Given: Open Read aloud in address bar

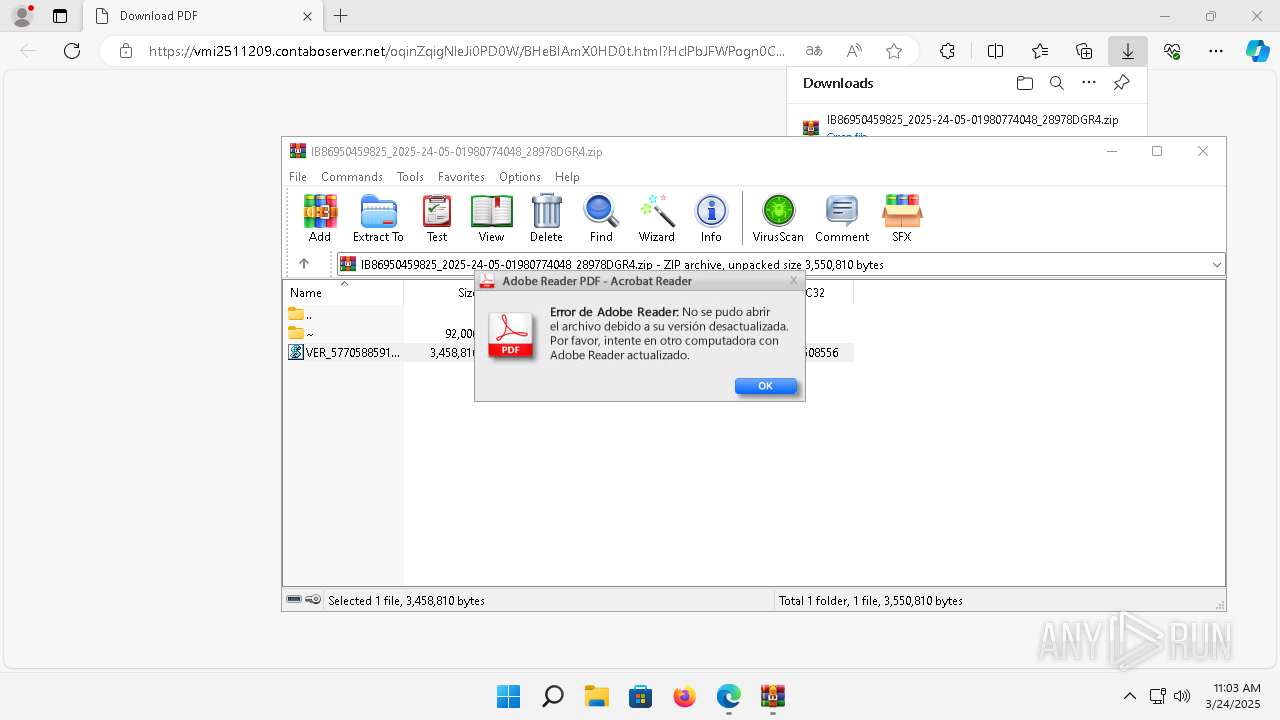Looking at the screenshot, I should pos(854,51).
